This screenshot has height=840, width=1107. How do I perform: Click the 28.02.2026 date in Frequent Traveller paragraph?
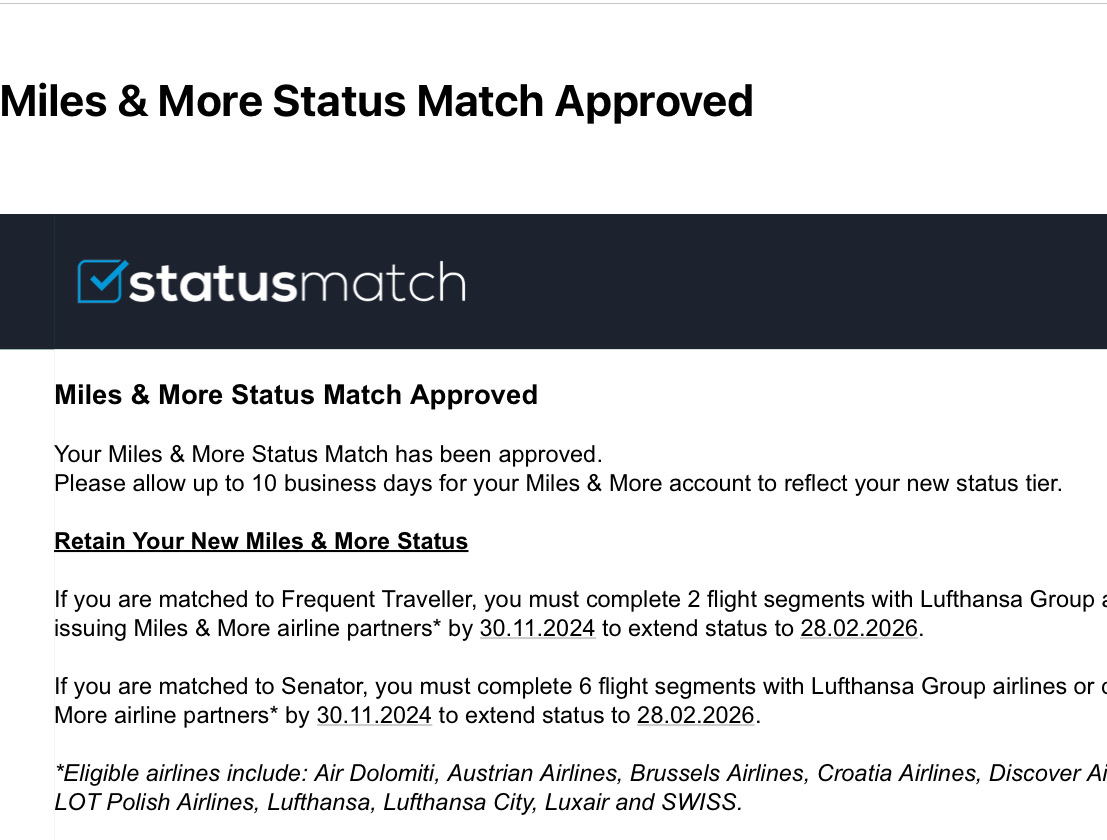(858, 629)
